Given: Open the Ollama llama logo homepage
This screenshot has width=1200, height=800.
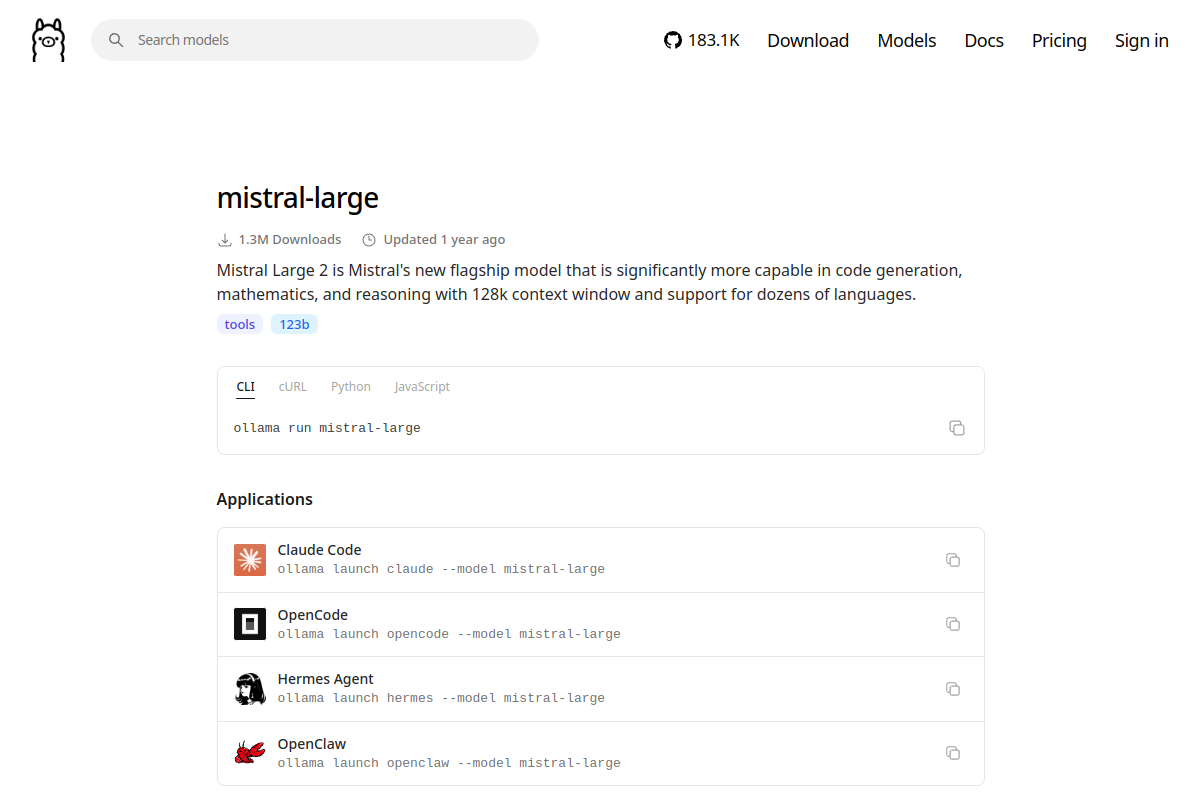Looking at the screenshot, I should tap(48, 40).
